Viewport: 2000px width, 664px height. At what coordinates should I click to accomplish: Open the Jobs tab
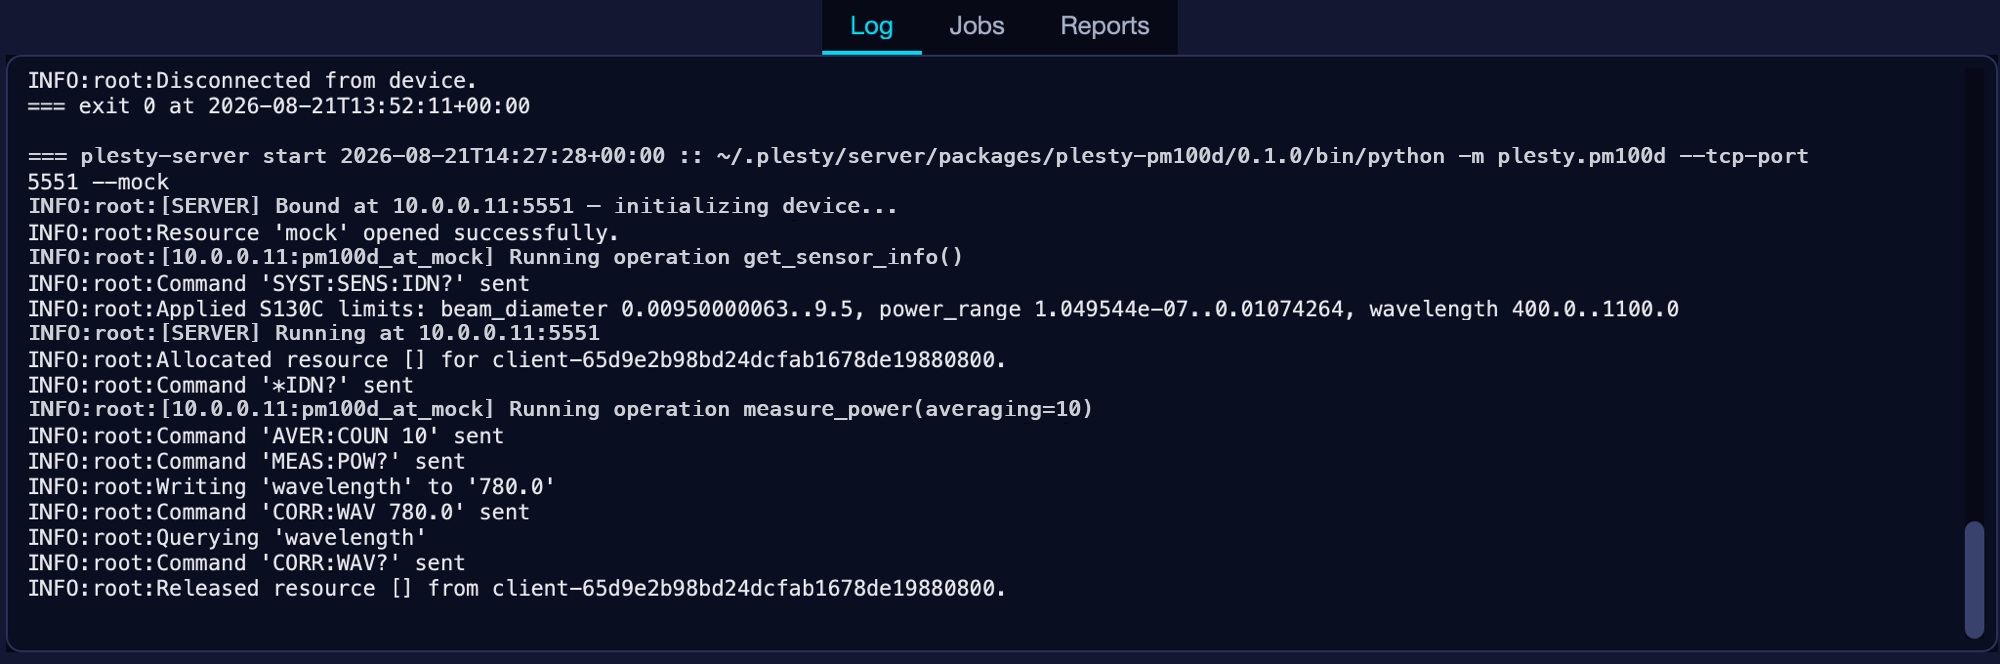(x=976, y=26)
